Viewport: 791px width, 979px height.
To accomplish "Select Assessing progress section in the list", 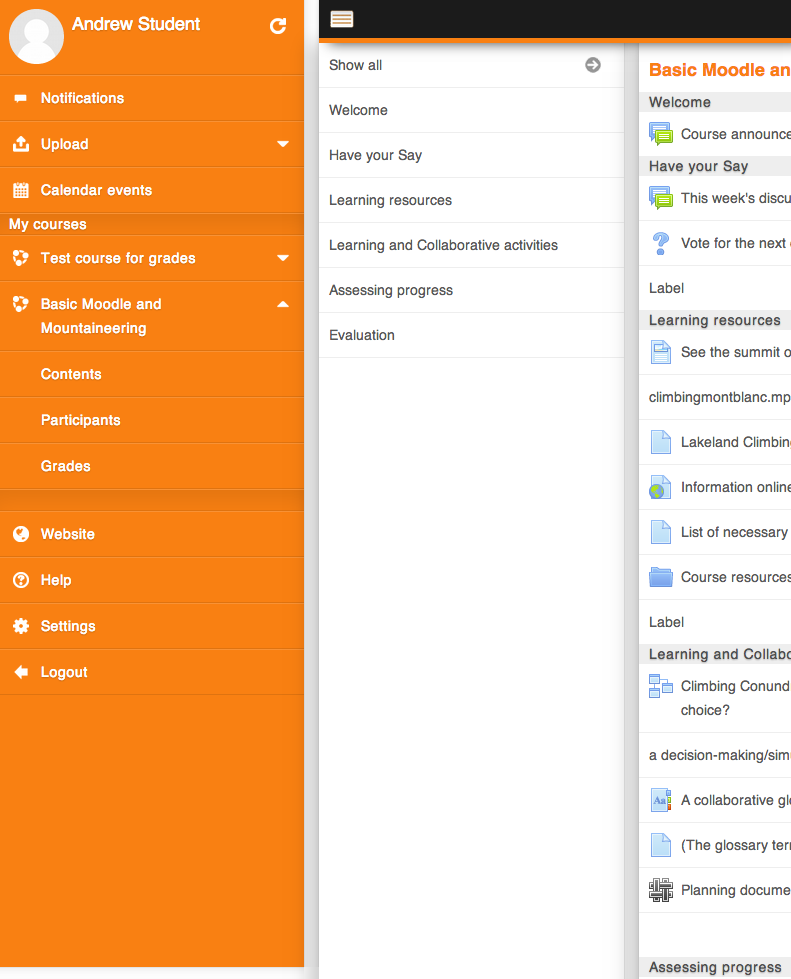I will coord(471,290).
